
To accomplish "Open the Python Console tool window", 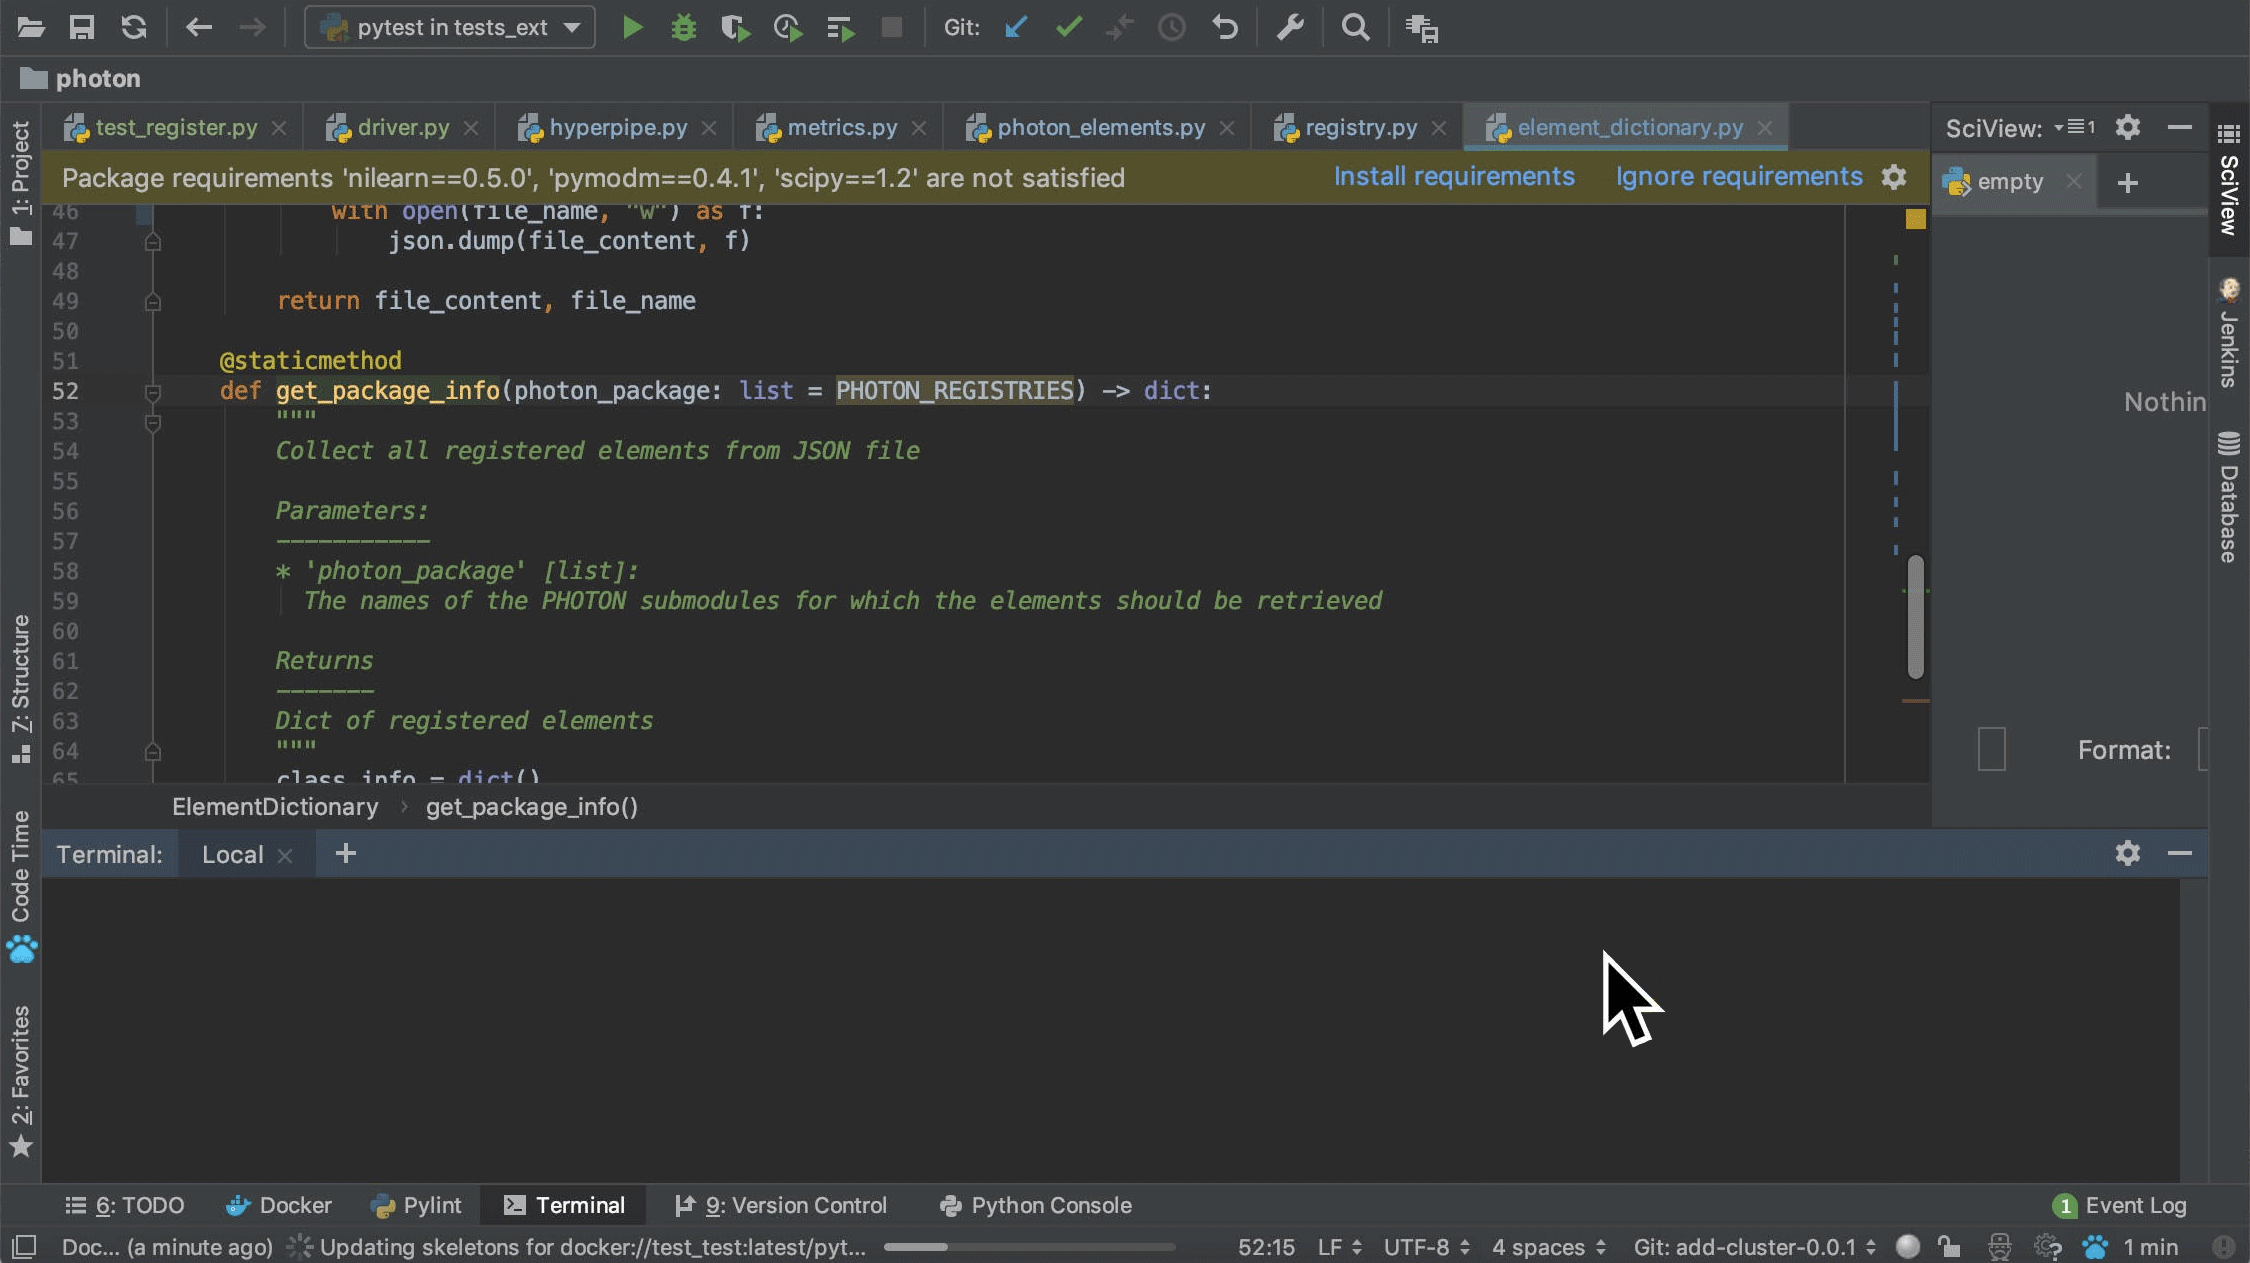I will tap(1035, 1205).
